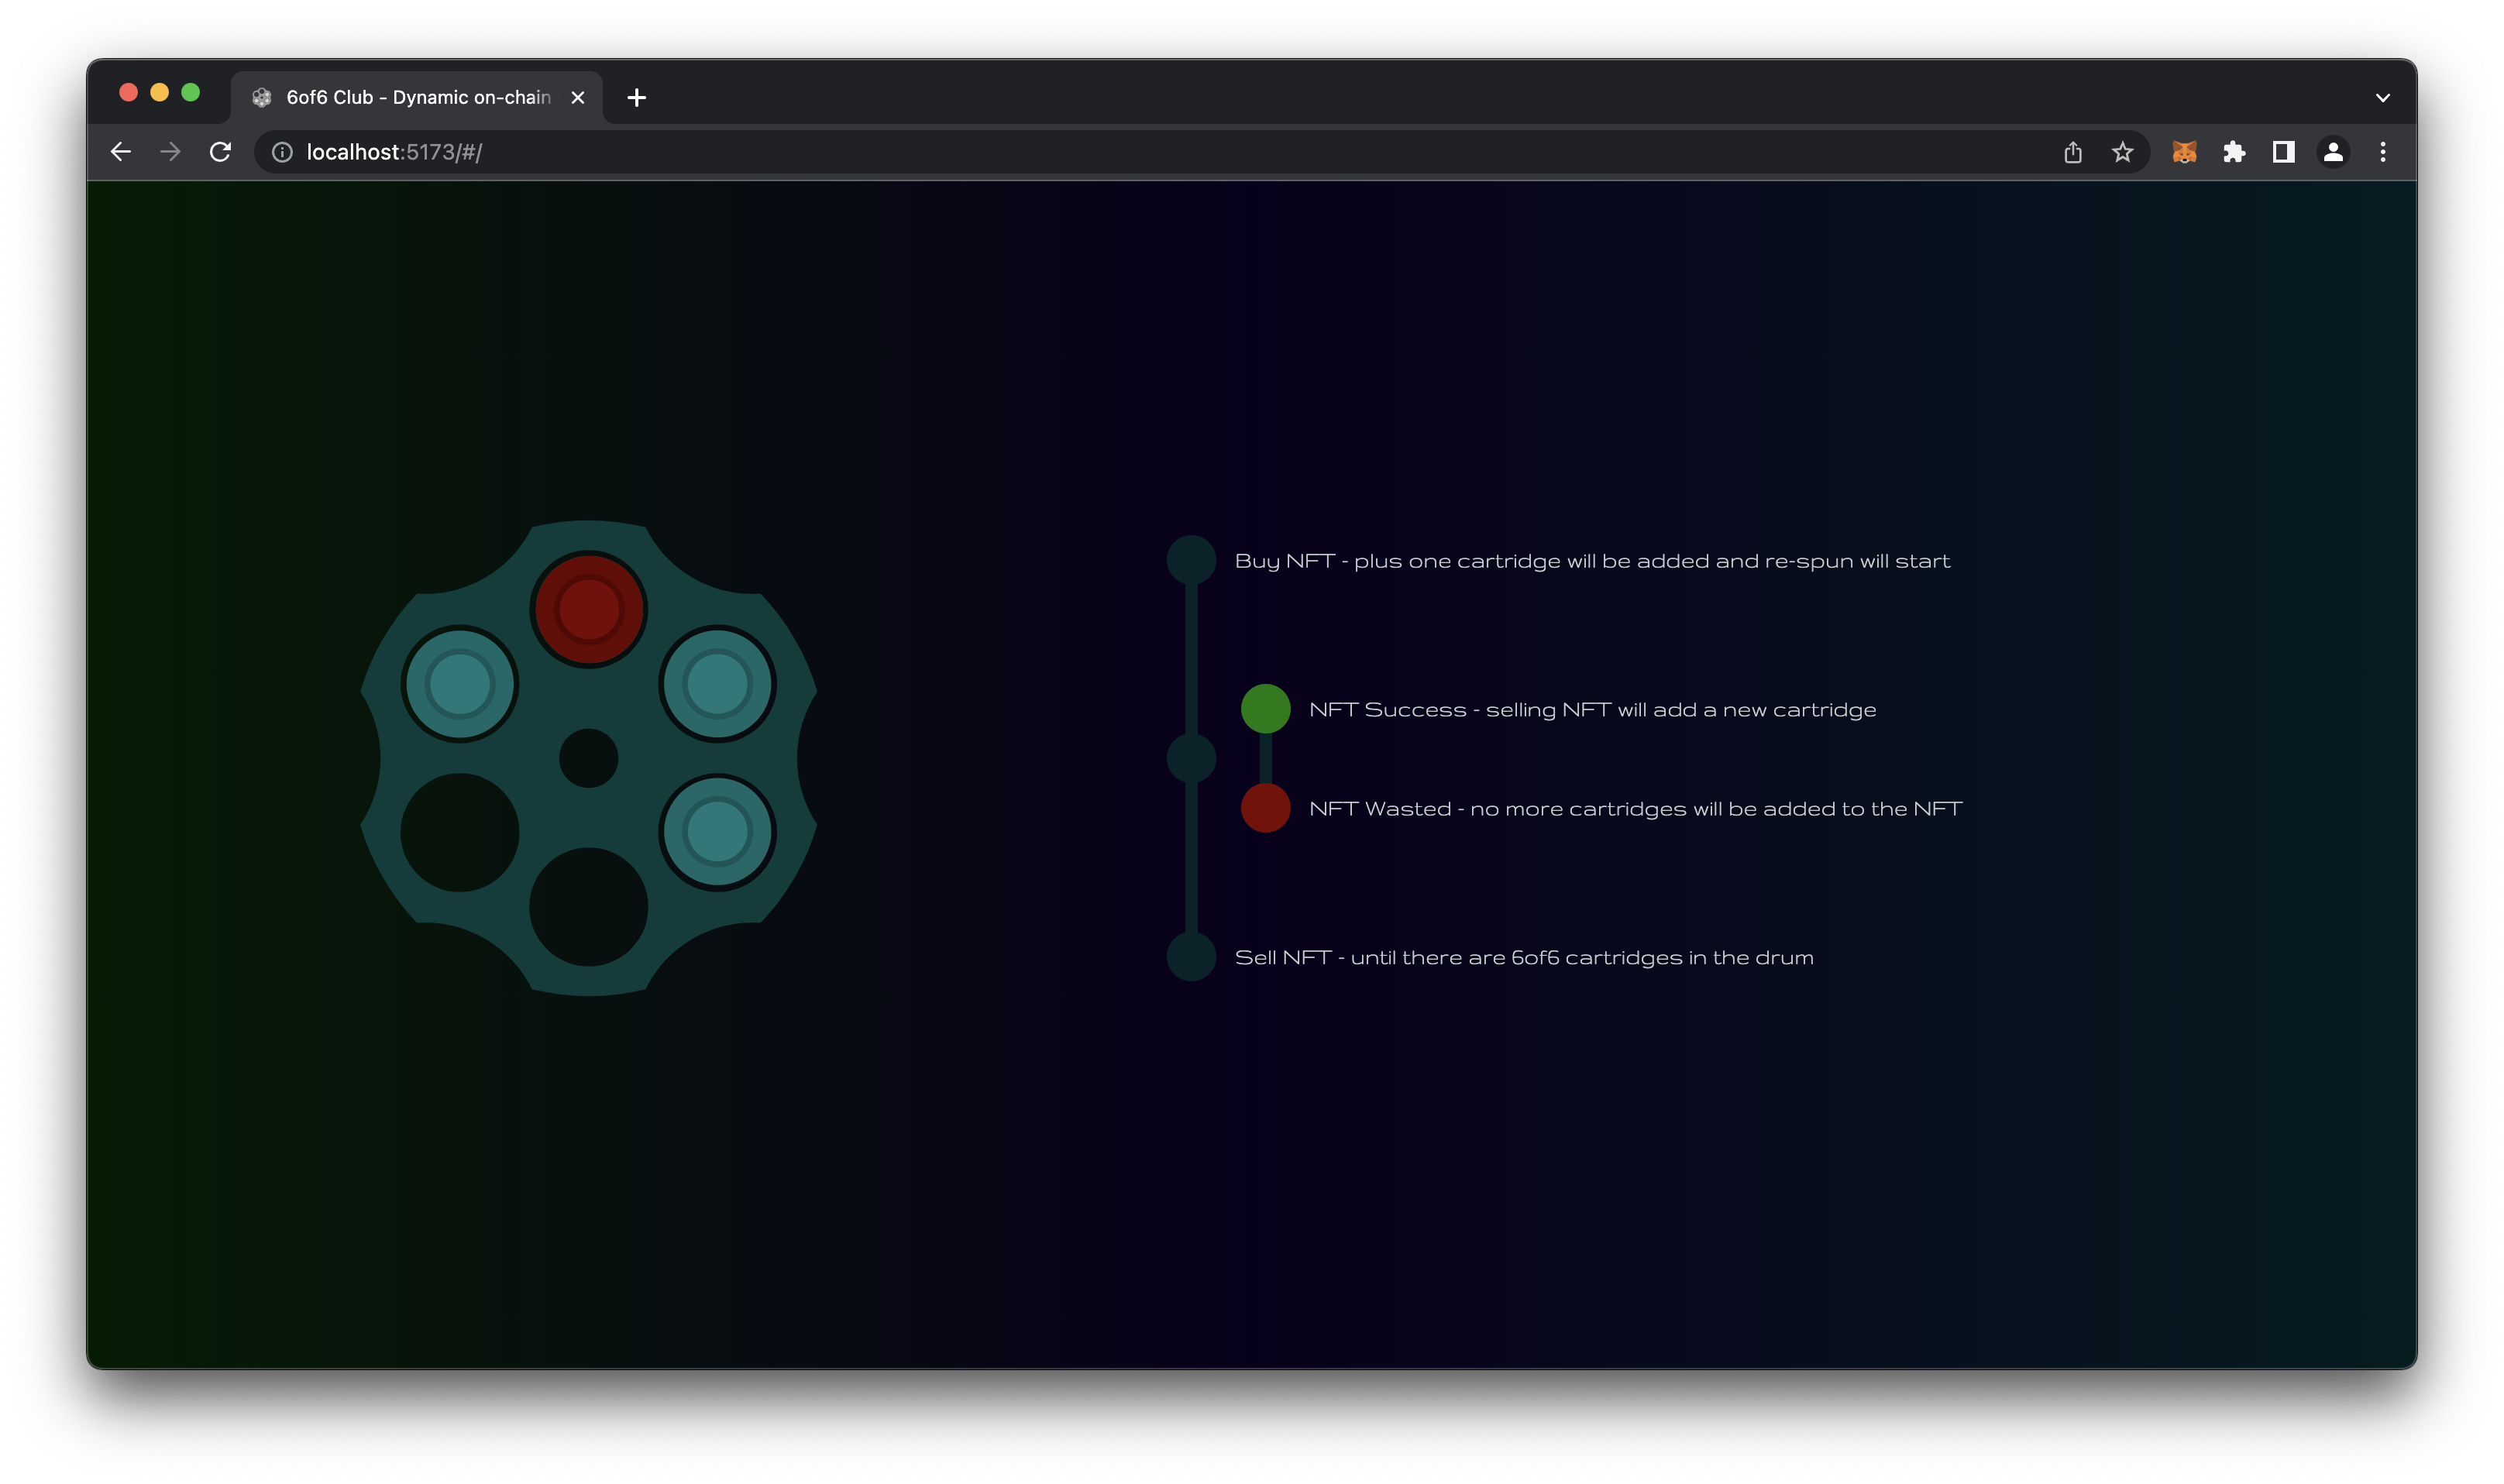Reload the current page
This screenshot has height=1484, width=2504.
(x=220, y=152)
